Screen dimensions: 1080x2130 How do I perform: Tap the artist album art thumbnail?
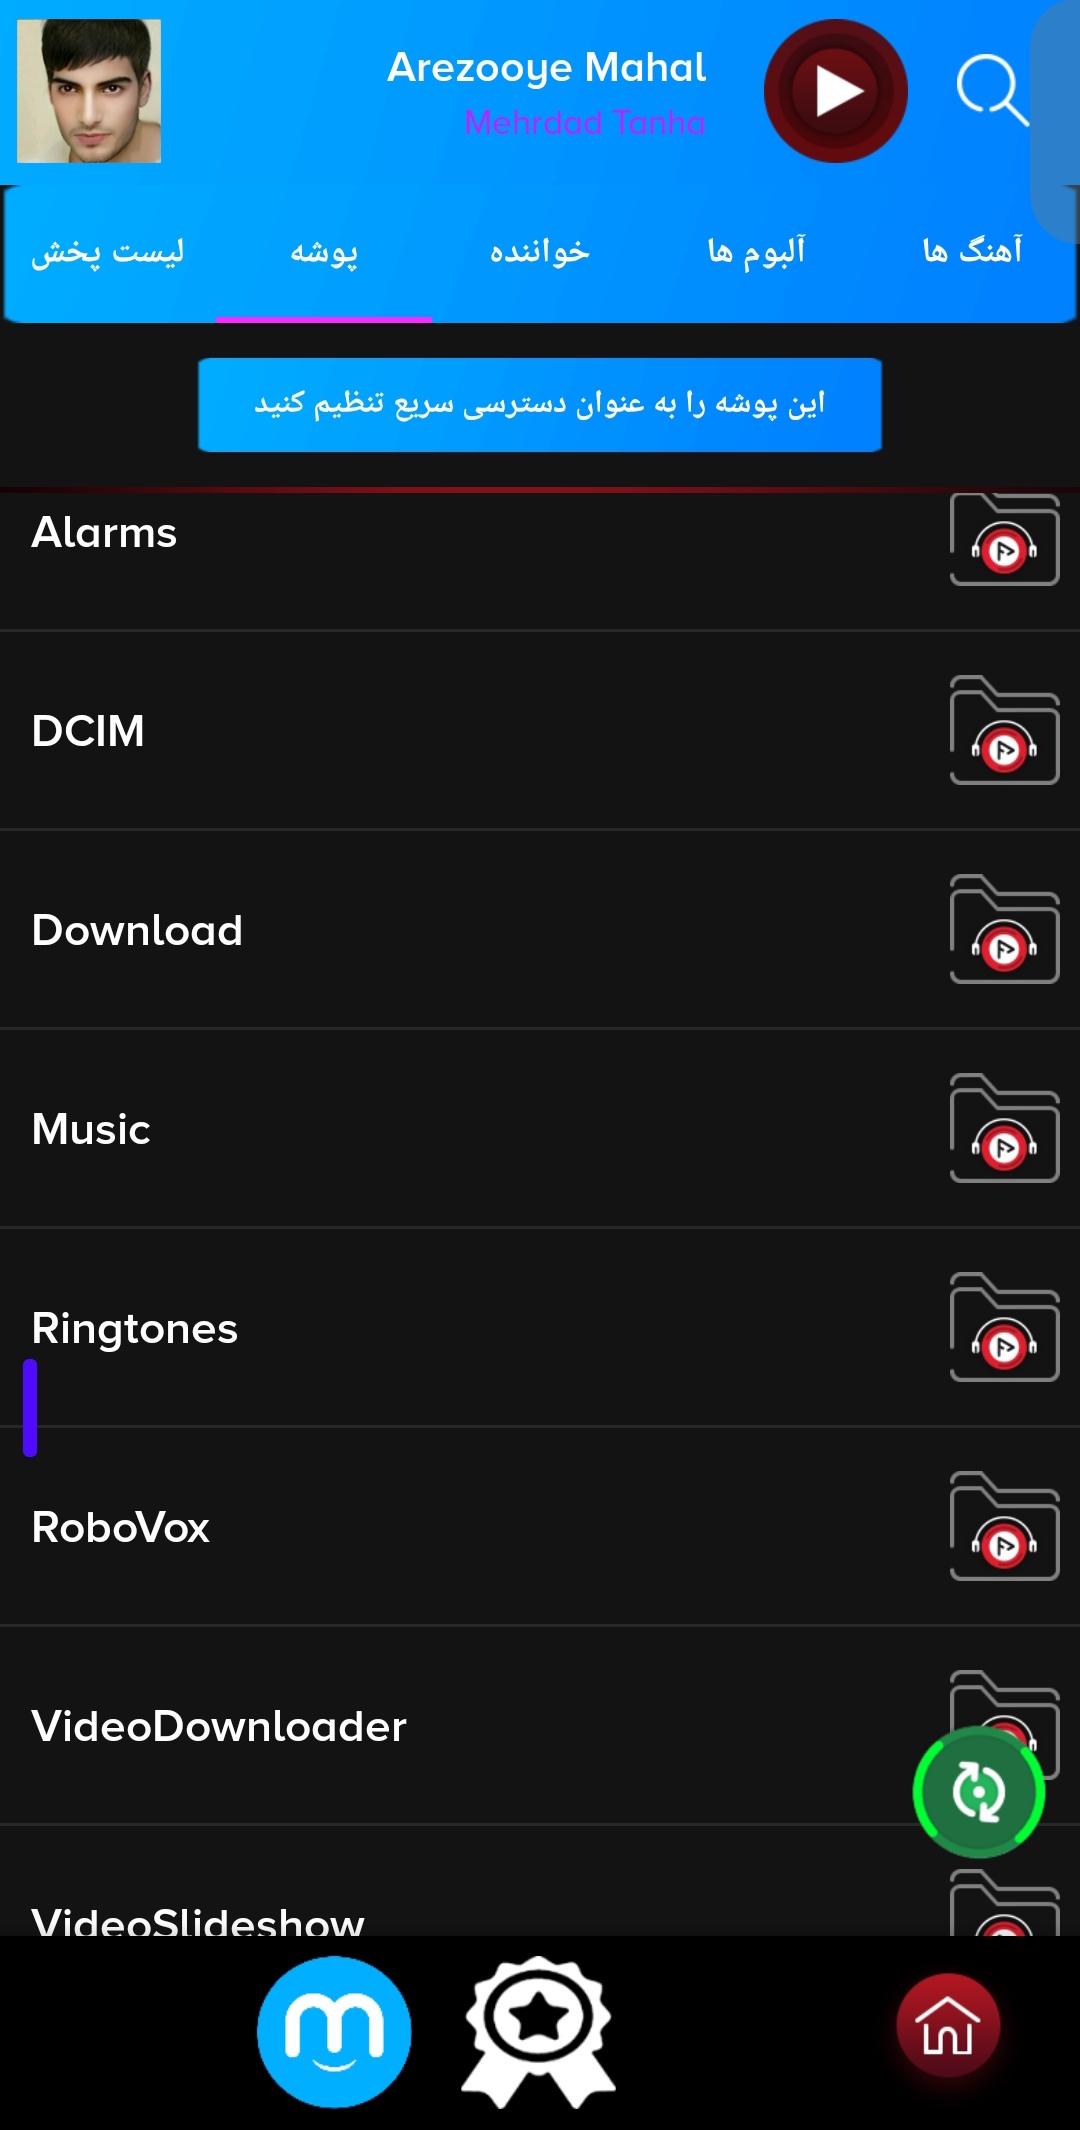(89, 91)
